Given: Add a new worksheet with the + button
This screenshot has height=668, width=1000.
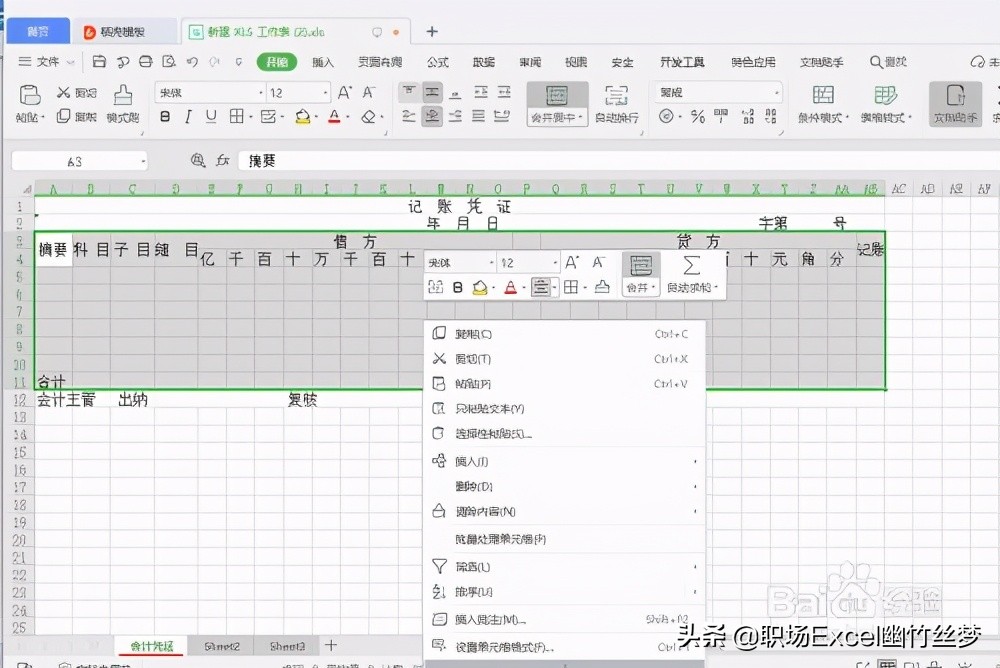Looking at the screenshot, I should 330,646.
